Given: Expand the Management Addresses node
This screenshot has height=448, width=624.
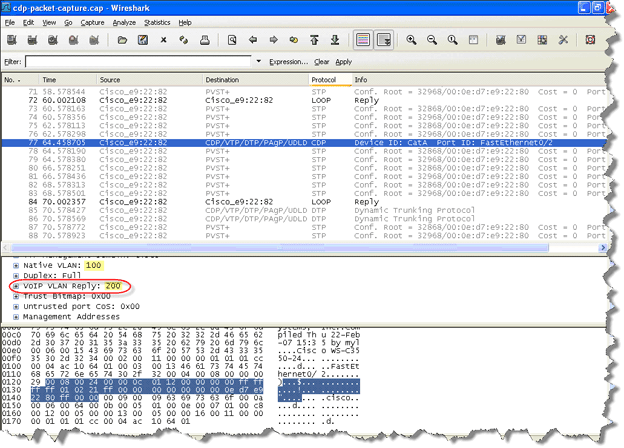Looking at the screenshot, I should point(16,317).
